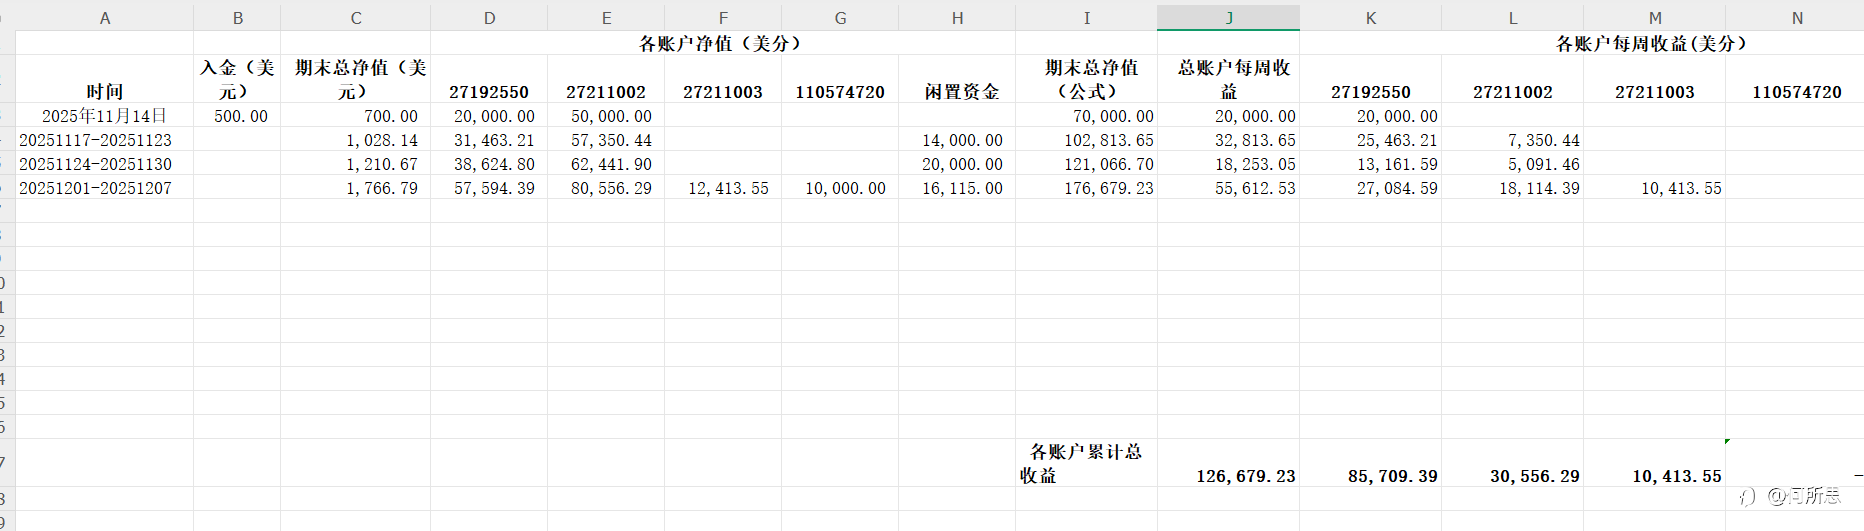Click the cell showing 1,028.14
Screen dimensions: 1864x531
(355, 139)
